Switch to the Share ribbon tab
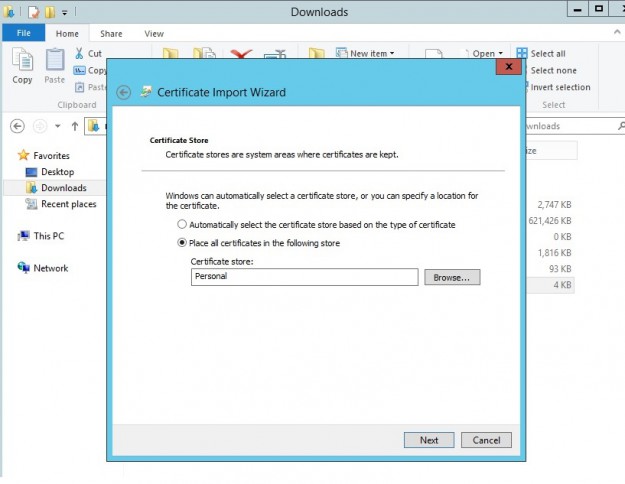The image size is (625, 484). (111, 33)
